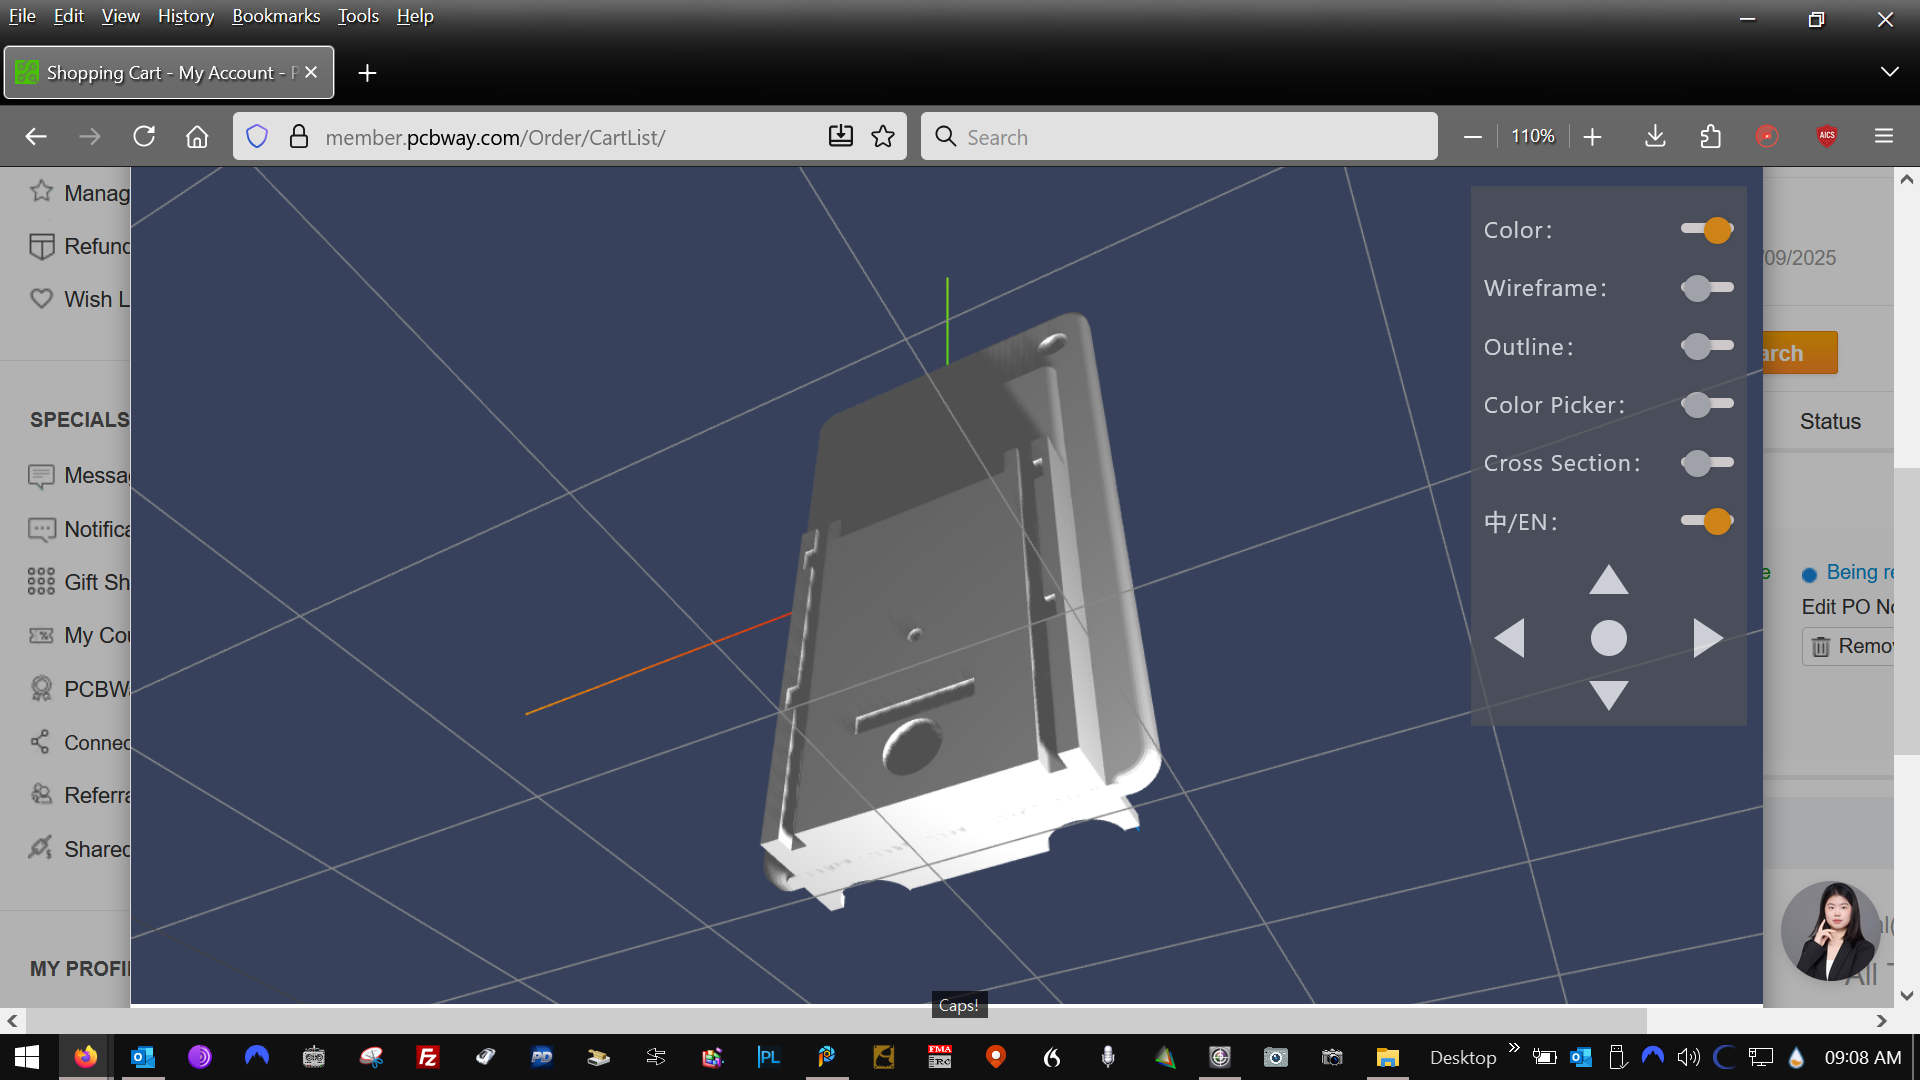Open the downloads panel arrow icon
The height and width of the screenshot is (1080, 1920).
(x=1655, y=137)
